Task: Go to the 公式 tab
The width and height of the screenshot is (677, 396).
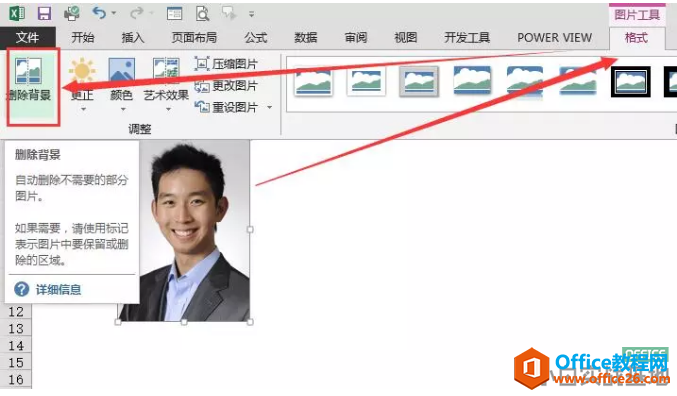Action: click(256, 38)
